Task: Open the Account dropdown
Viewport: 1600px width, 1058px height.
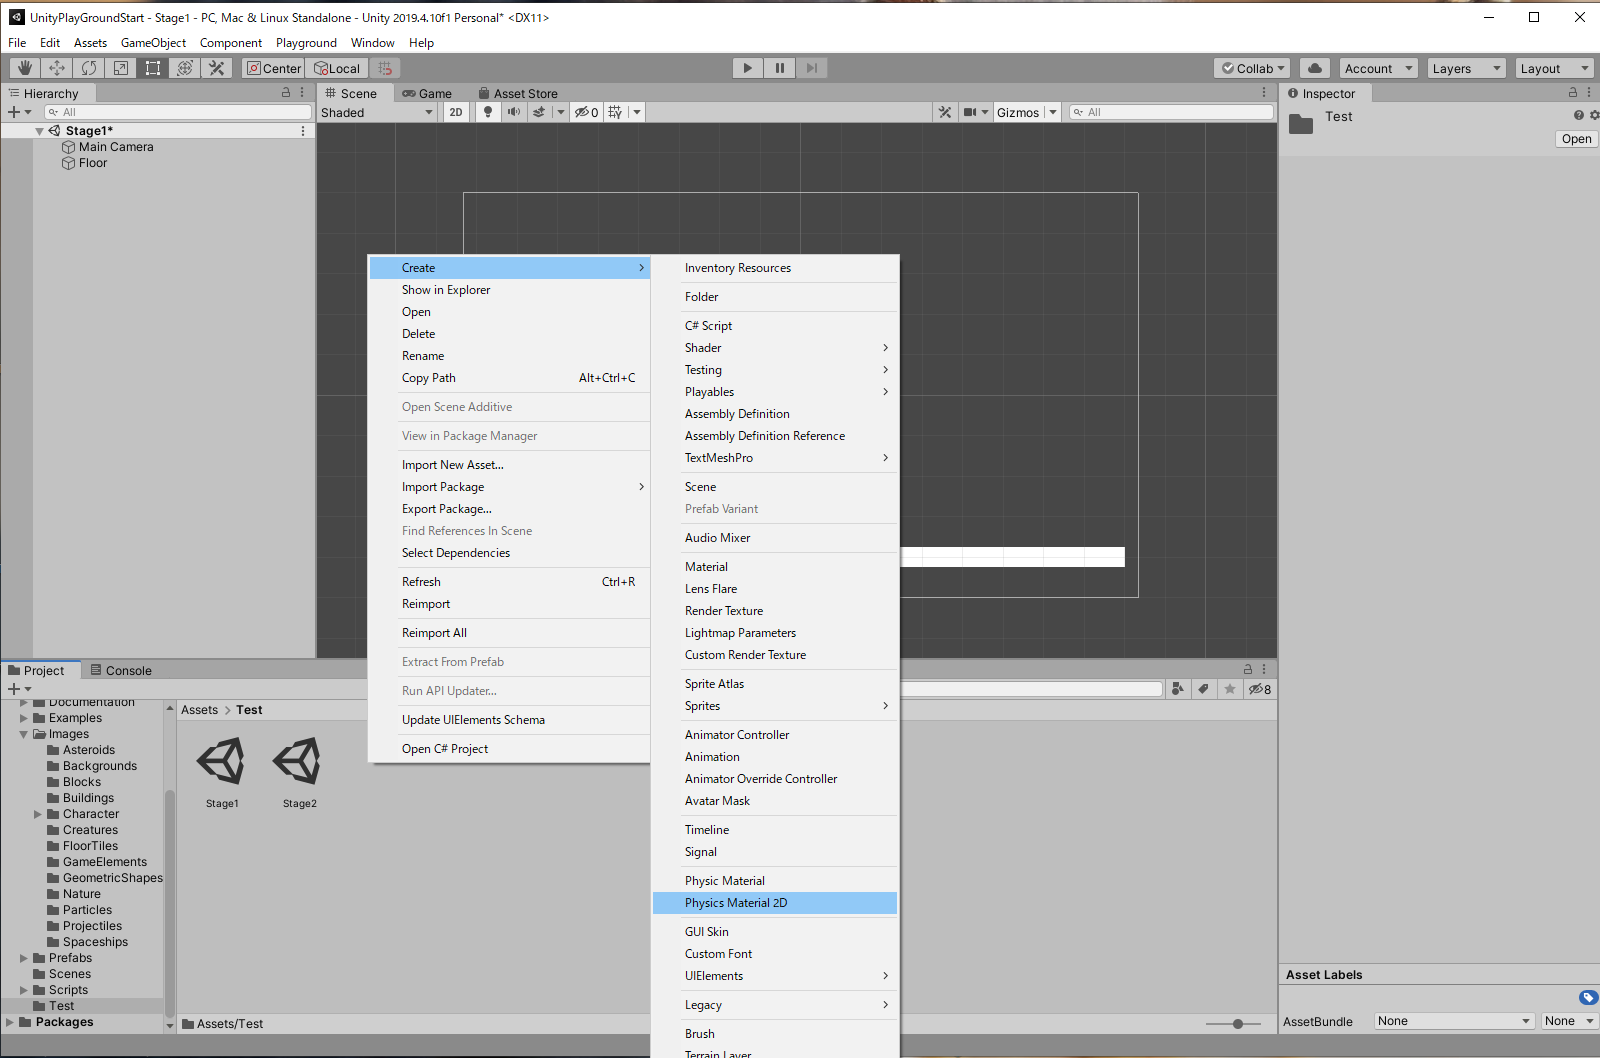Action: [x=1379, y=68]
